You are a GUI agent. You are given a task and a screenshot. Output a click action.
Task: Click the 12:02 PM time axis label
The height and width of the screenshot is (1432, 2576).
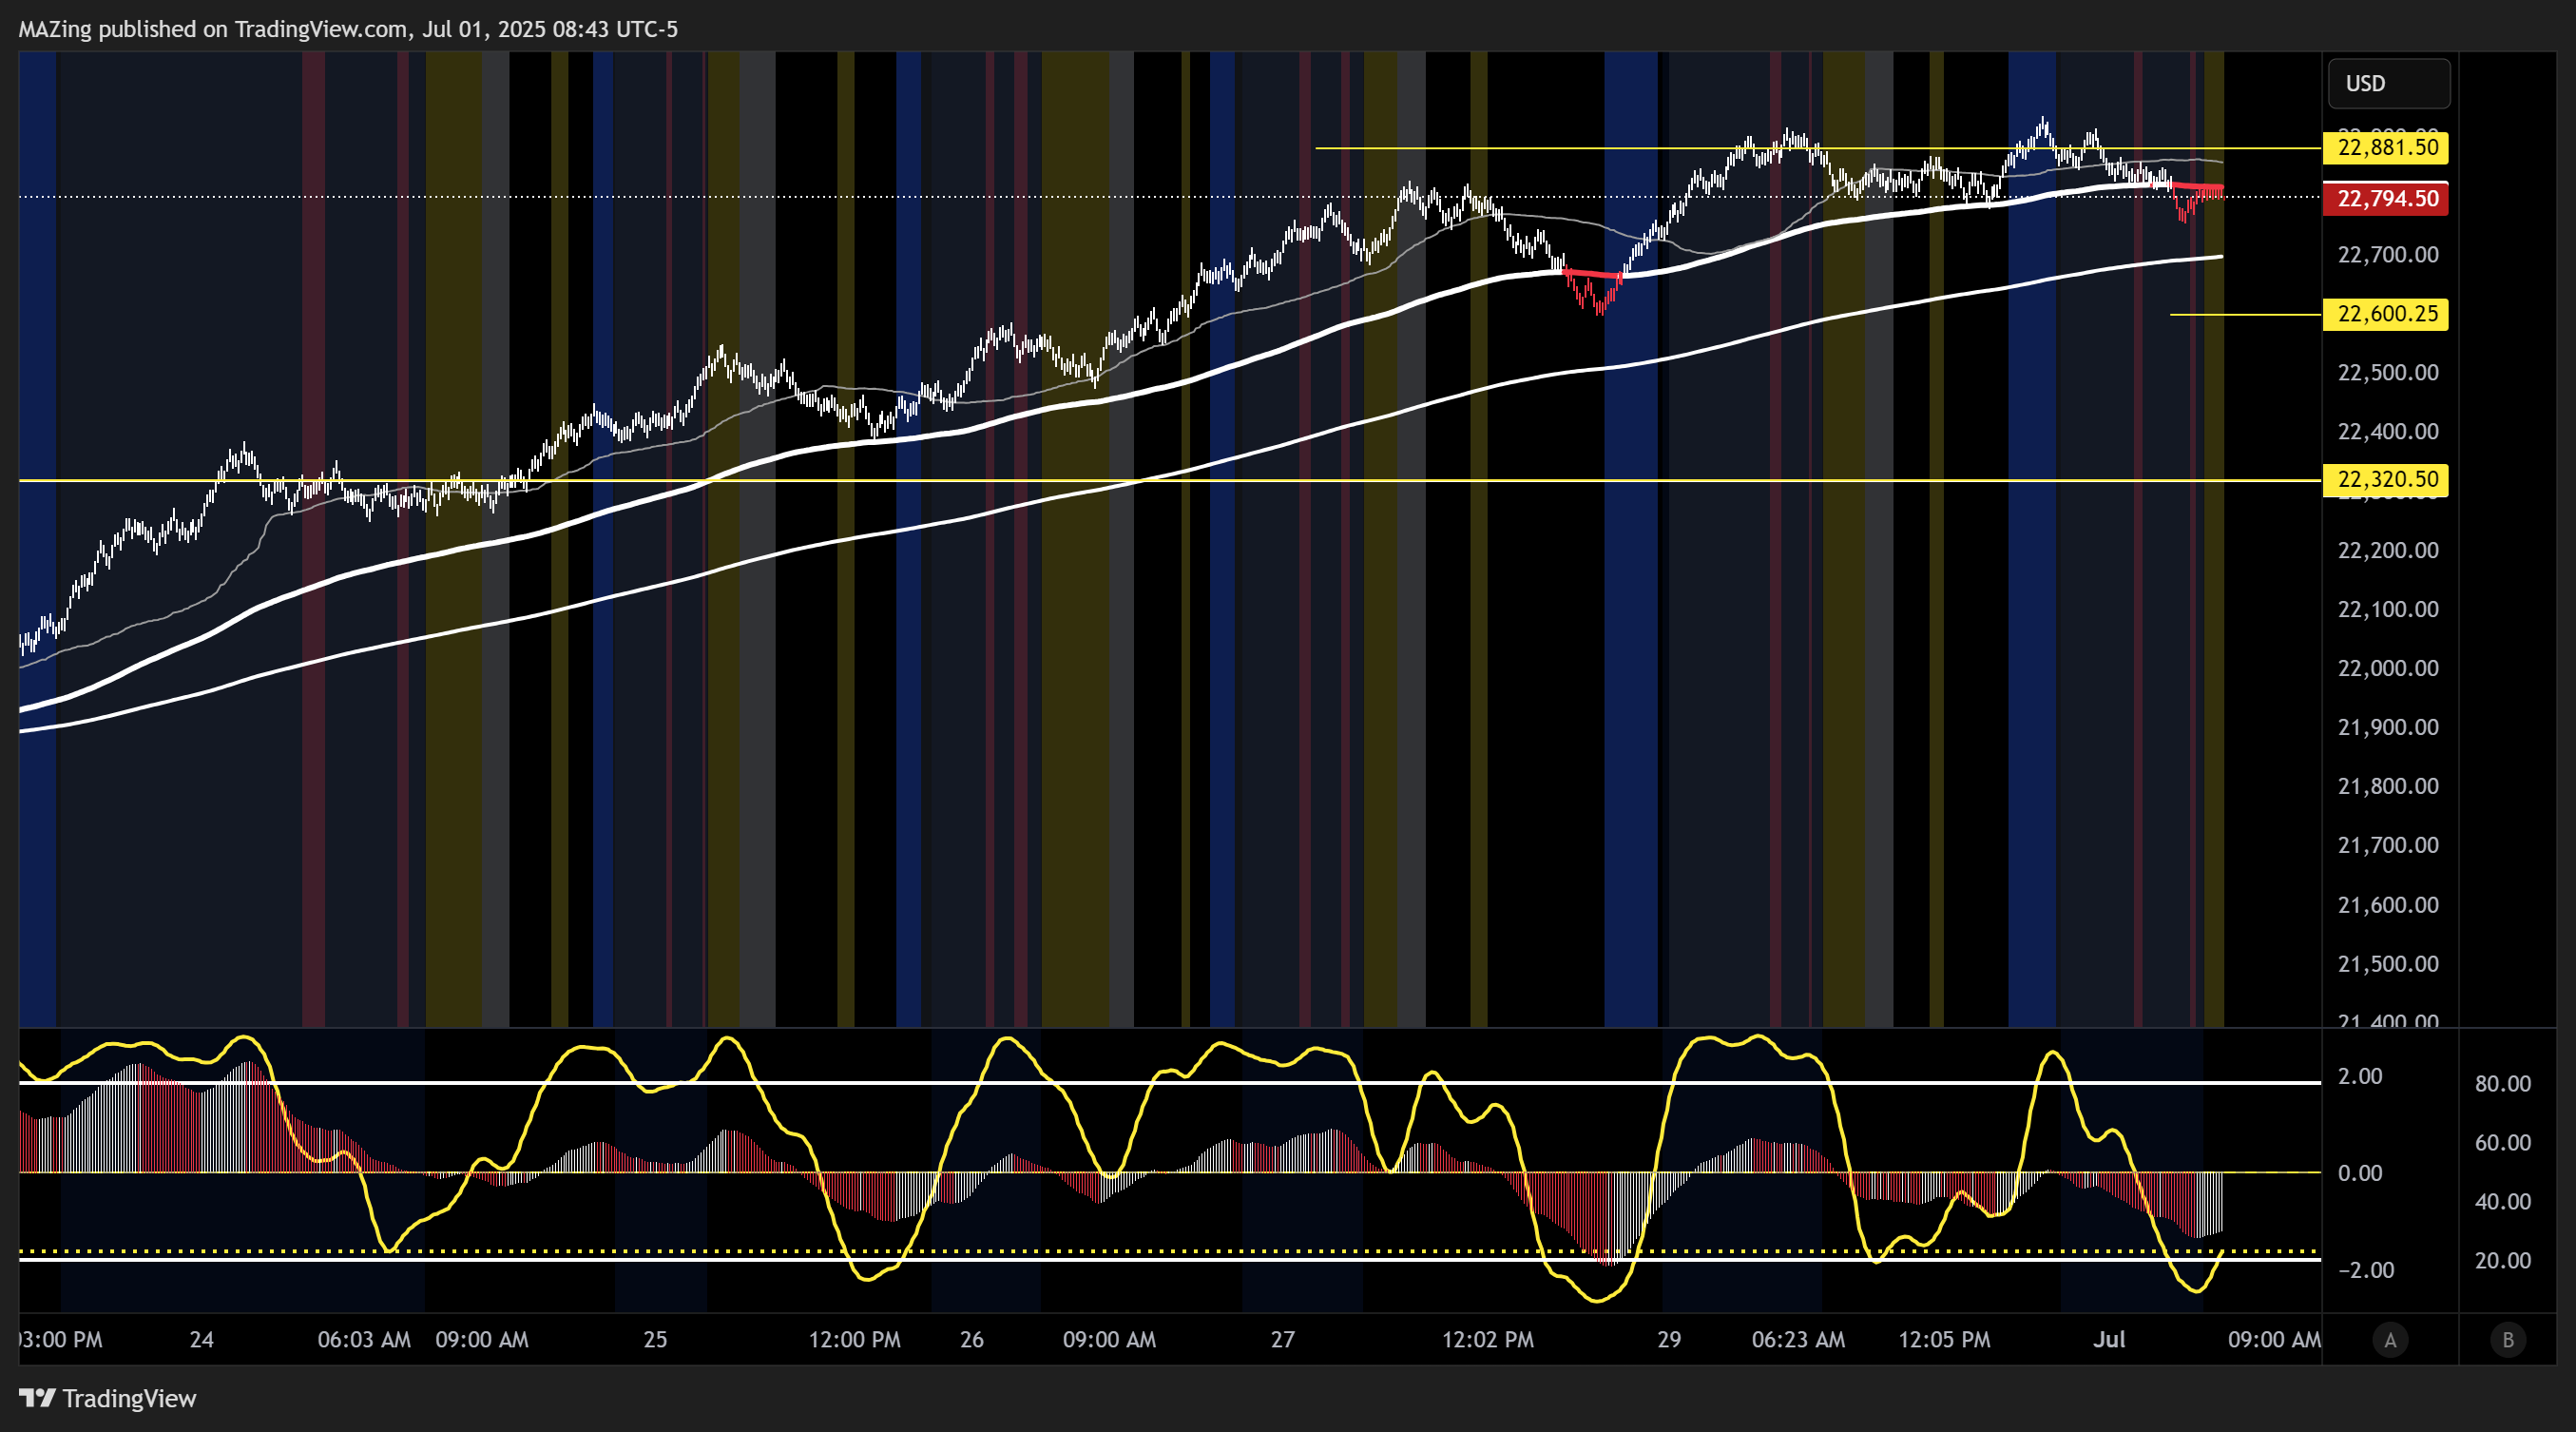(1488, 1340)
